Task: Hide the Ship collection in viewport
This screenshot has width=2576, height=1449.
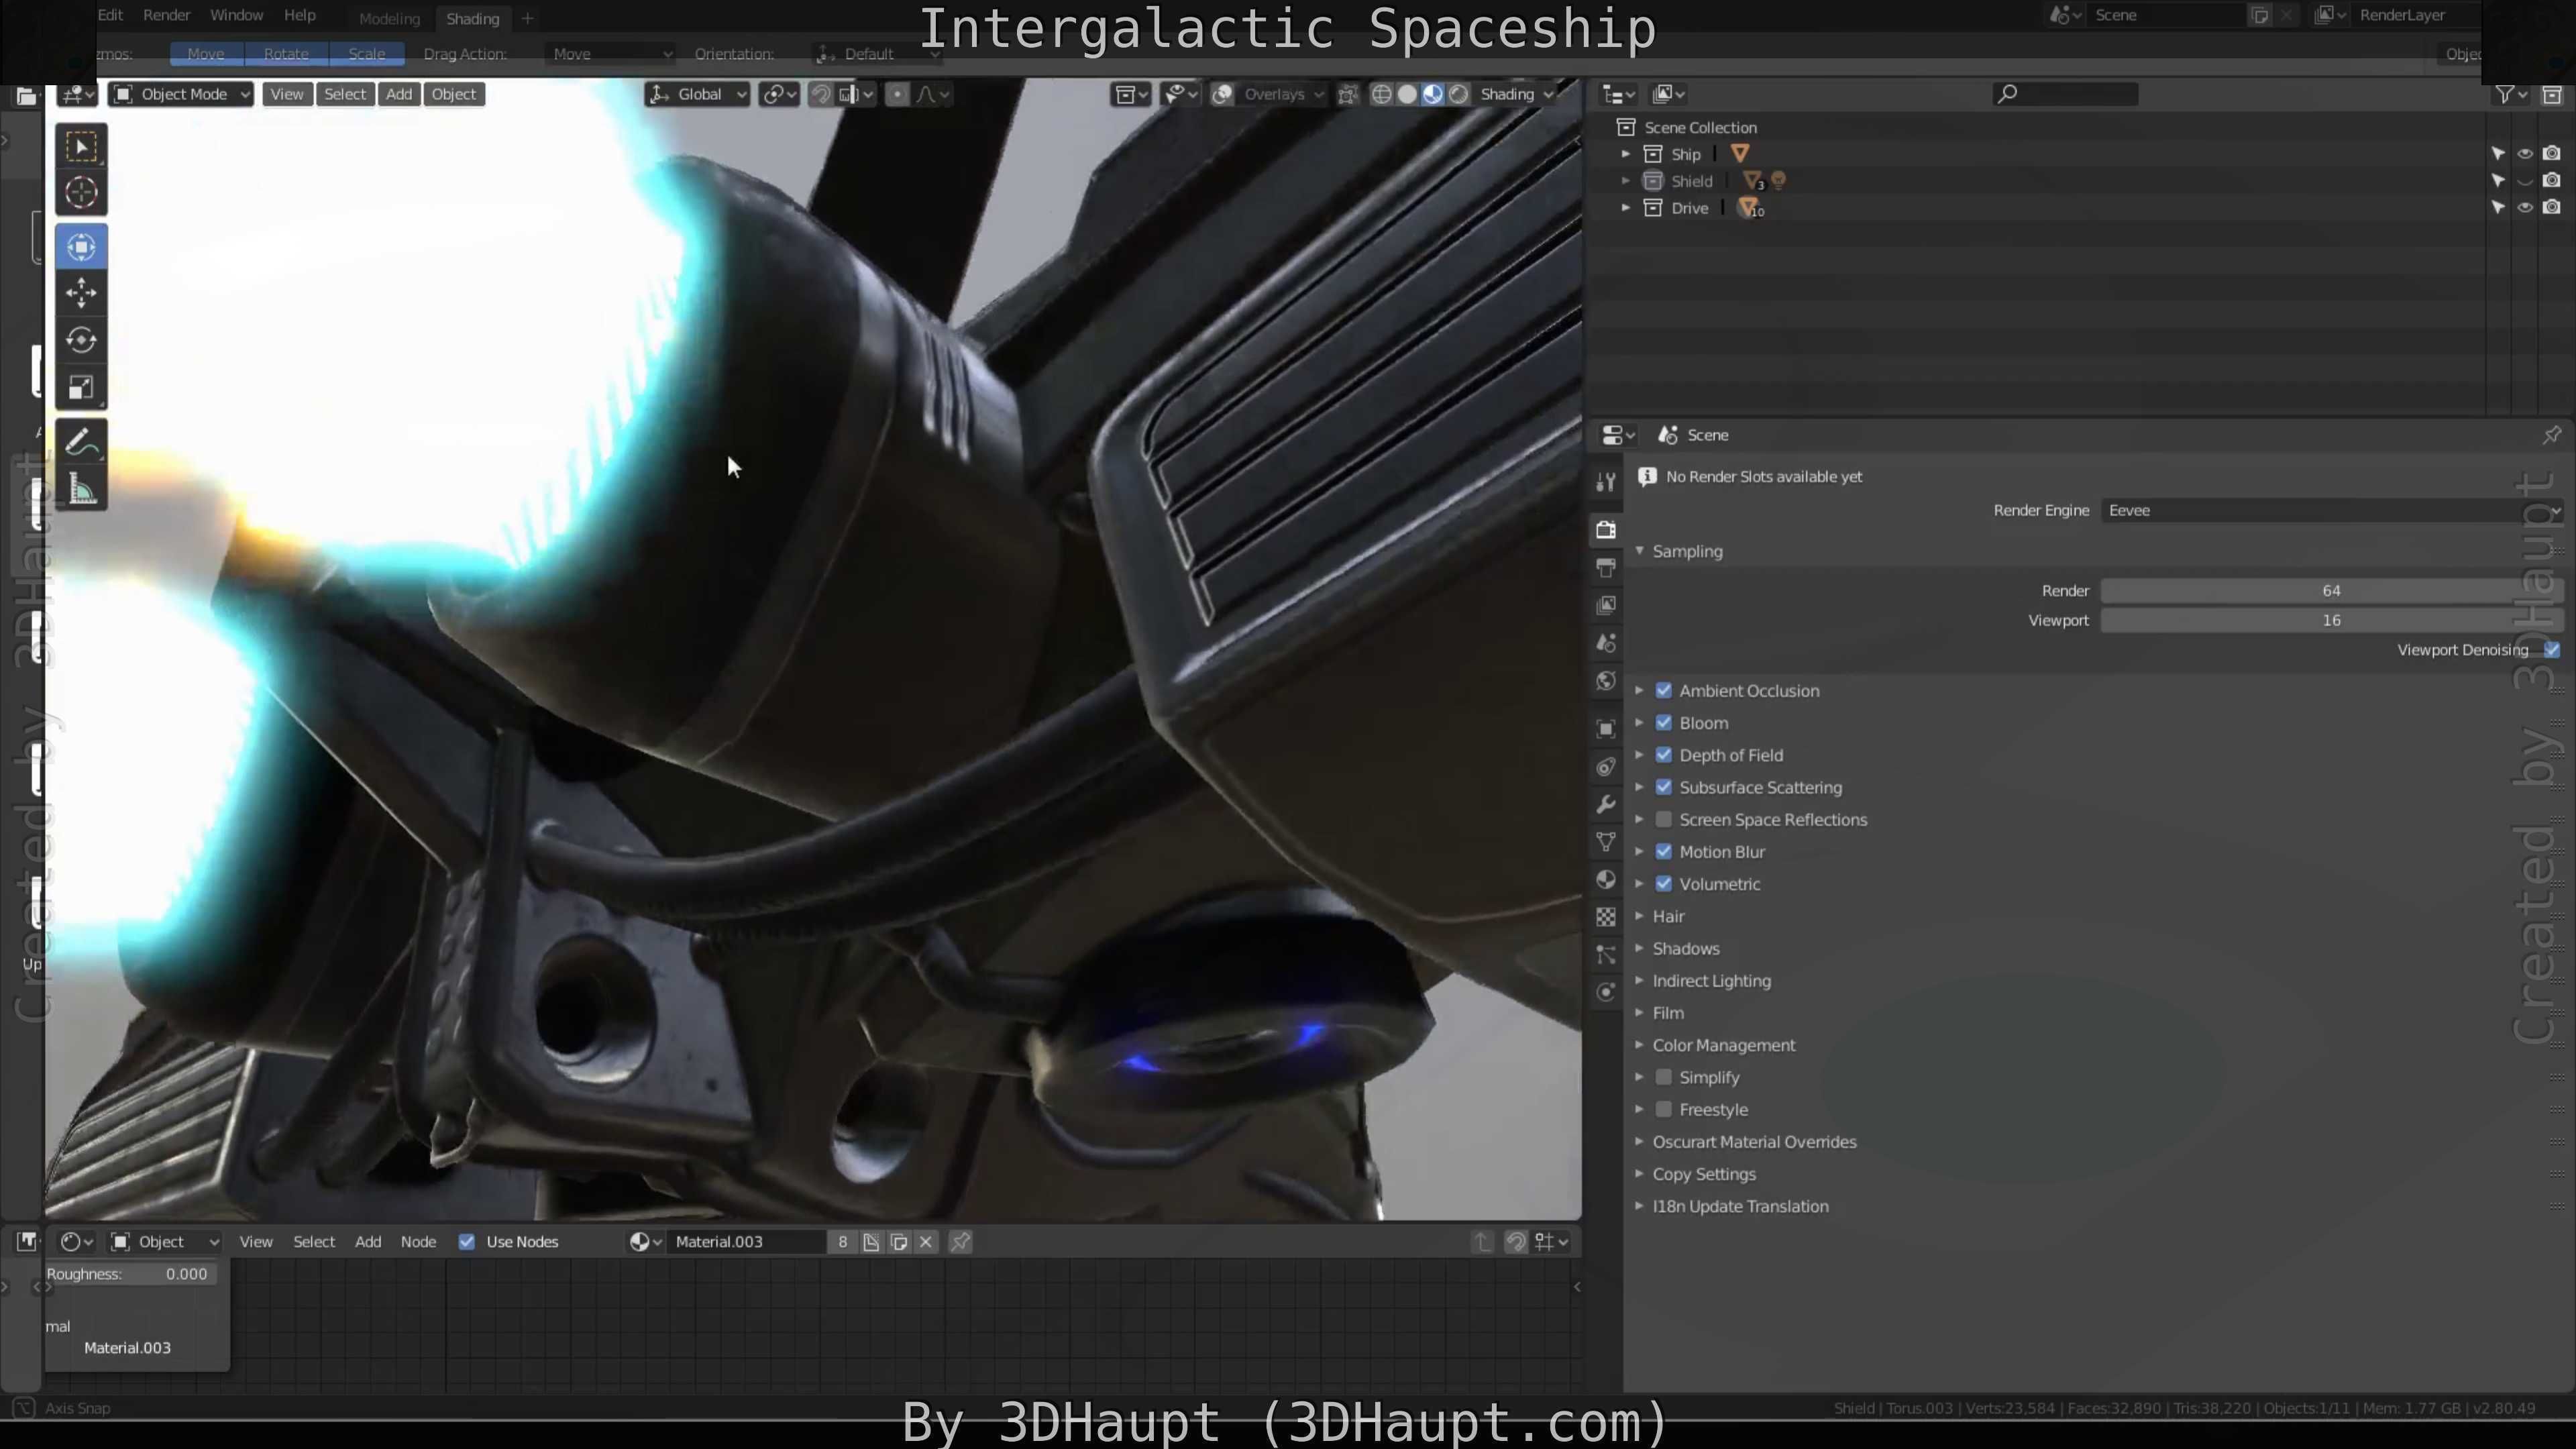Action: tap(2525, 154)
